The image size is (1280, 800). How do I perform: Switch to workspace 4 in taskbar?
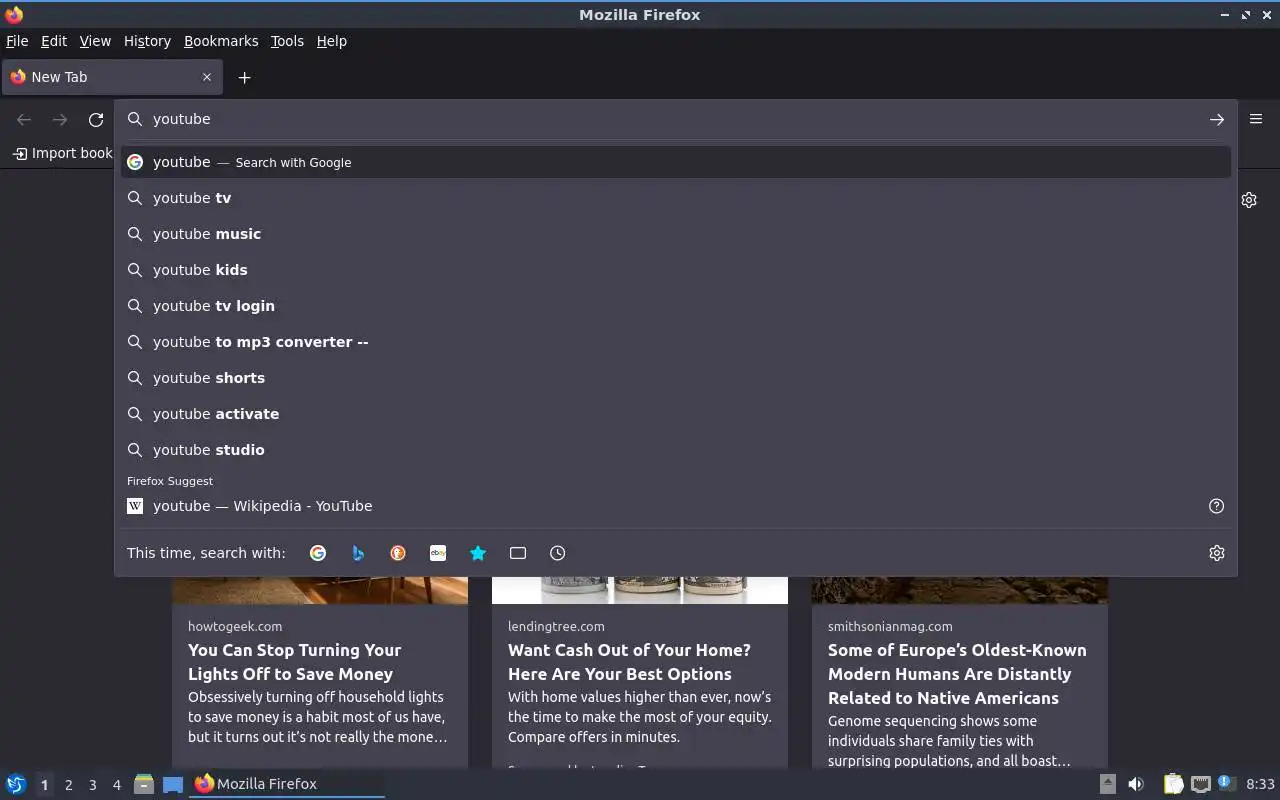116,785
